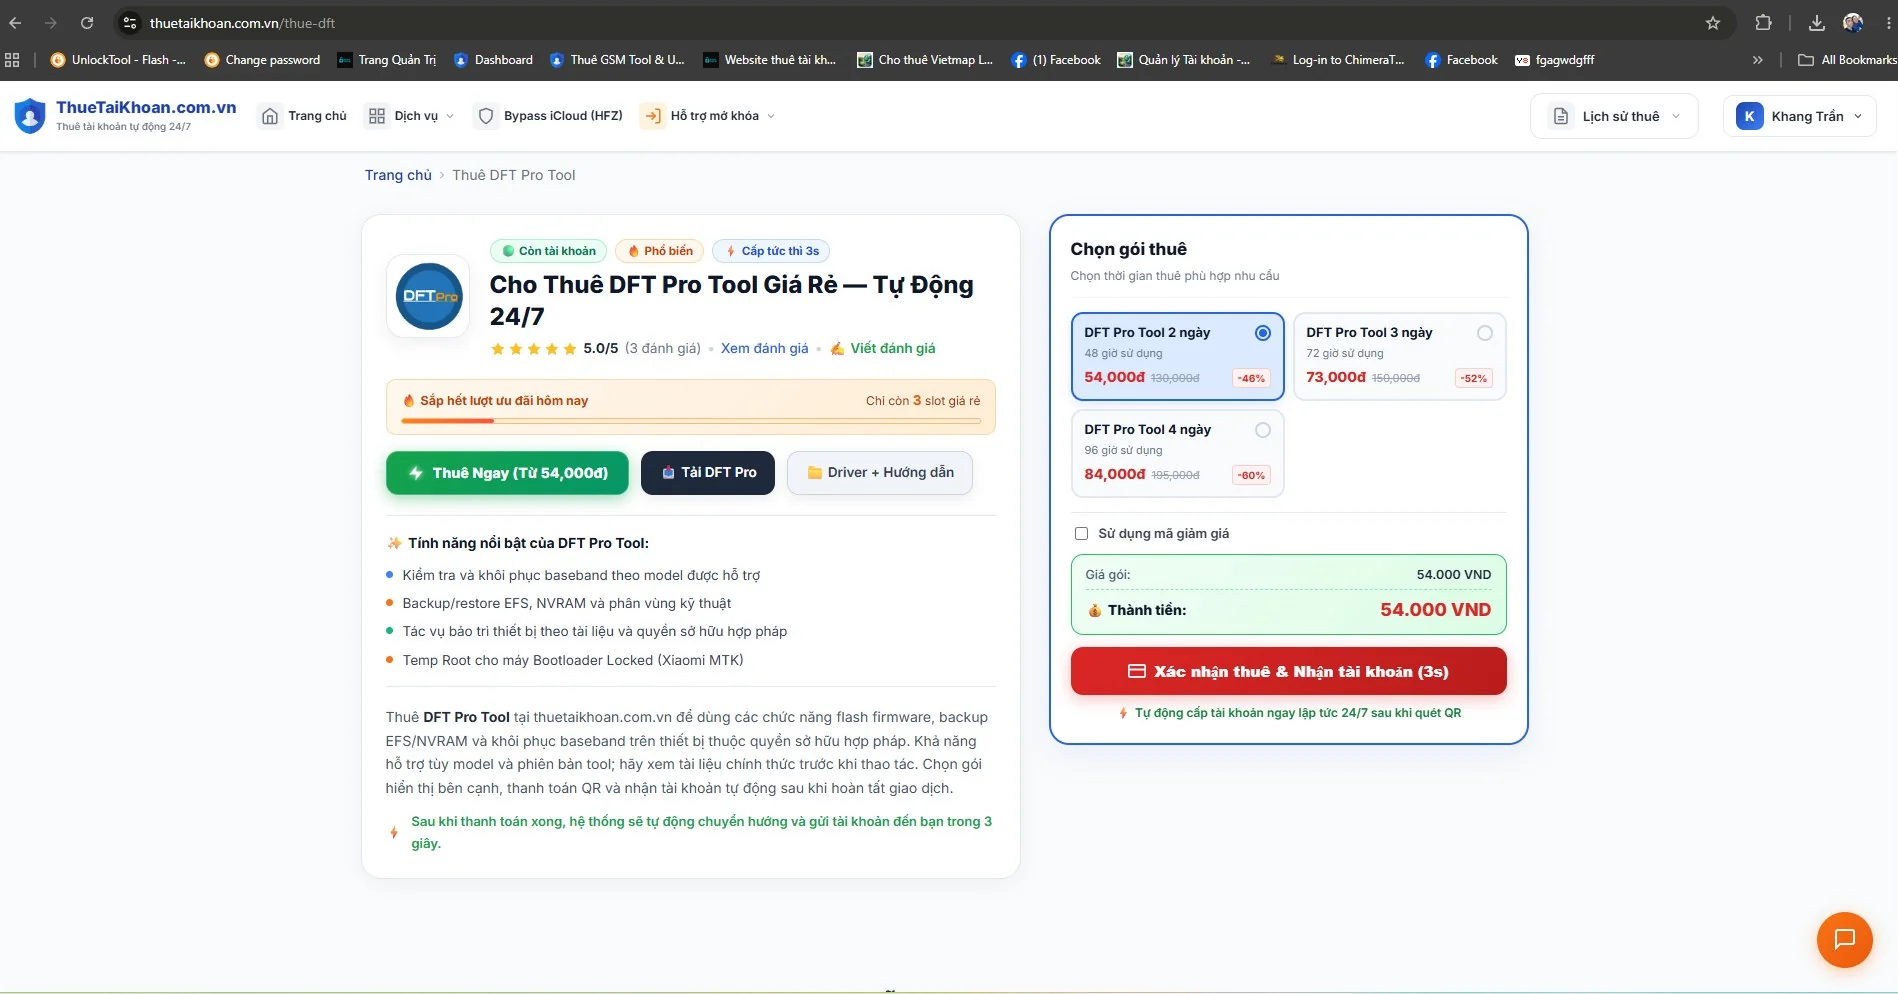Screen dimensions: 1898x994
Task: Open the Website thuê tài kh... bookmark
Action: pos(770,60)
